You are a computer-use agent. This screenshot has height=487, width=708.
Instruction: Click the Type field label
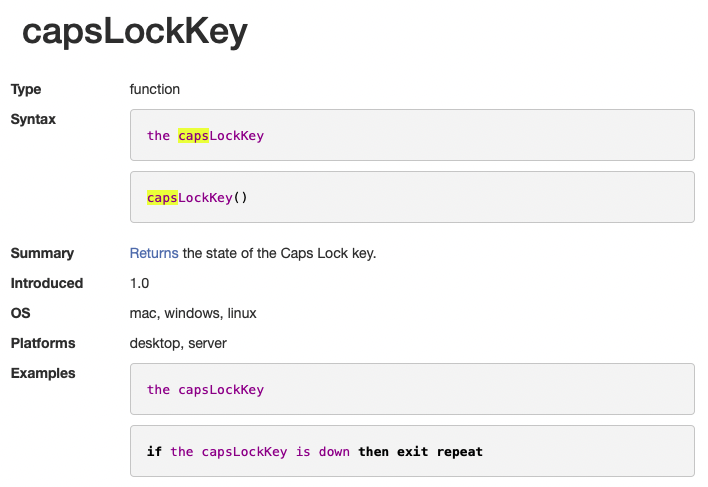(26, 89)
